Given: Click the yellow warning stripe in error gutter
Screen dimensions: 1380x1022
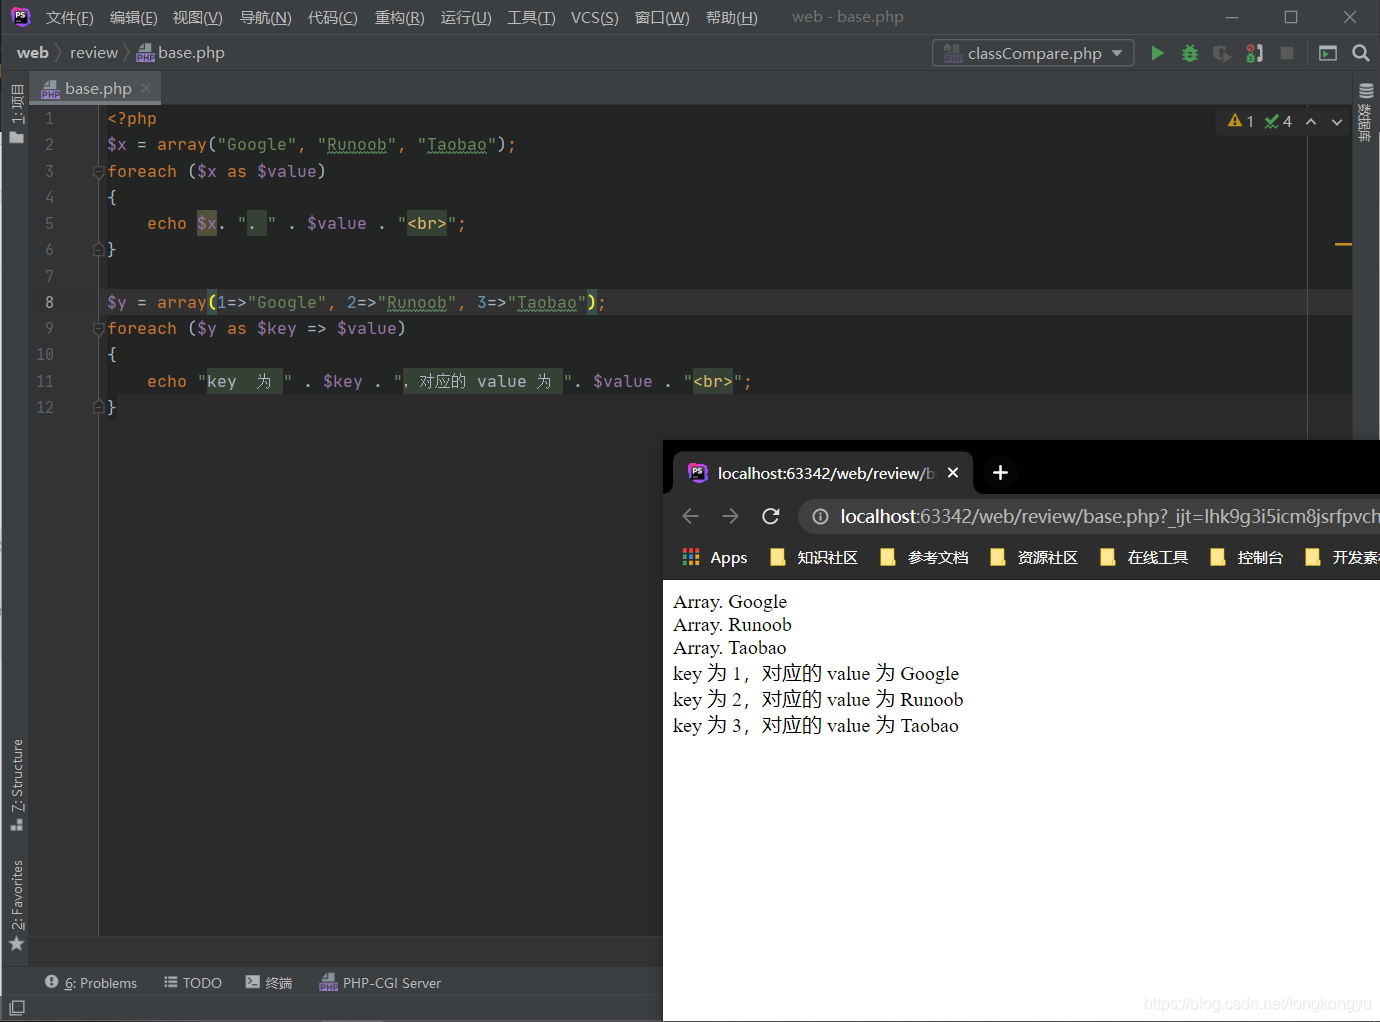Looking at the screenshot, I should point(1343,244).
